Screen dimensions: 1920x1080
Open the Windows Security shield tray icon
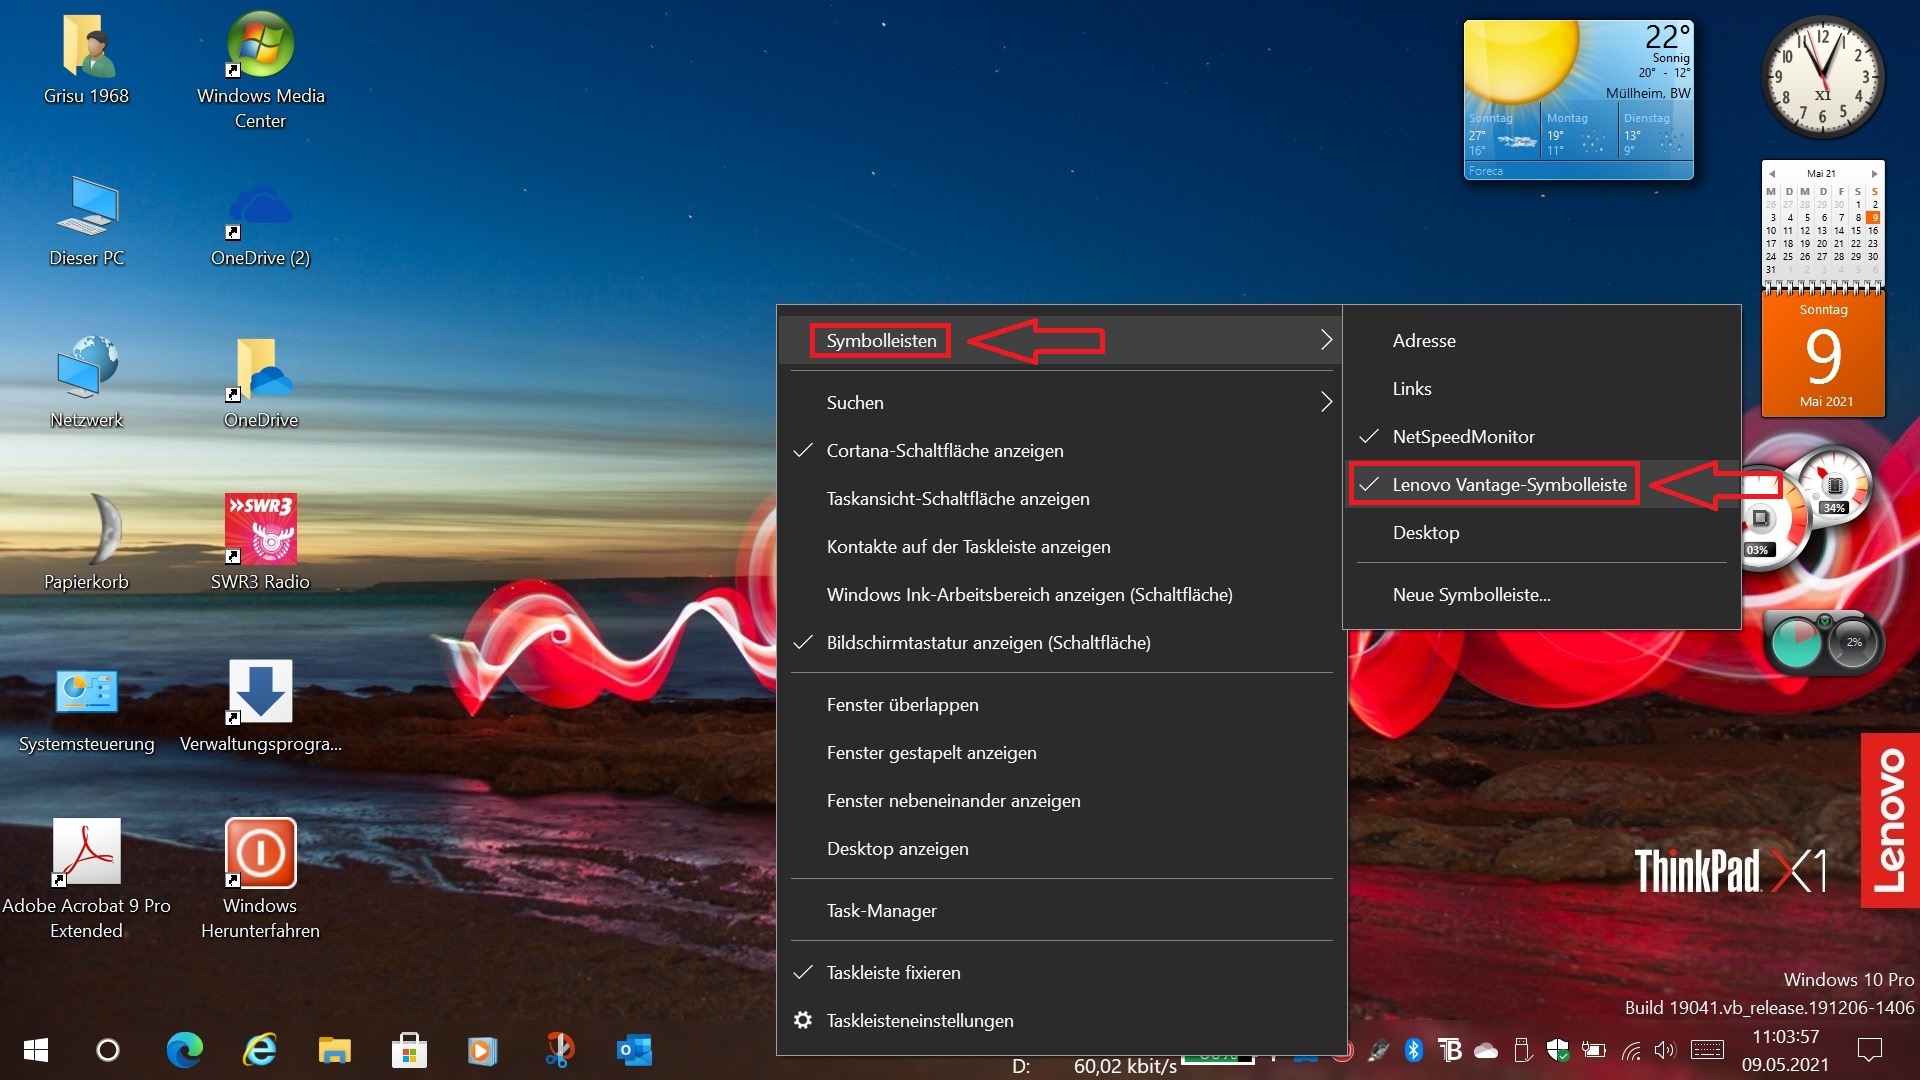1558,1049
